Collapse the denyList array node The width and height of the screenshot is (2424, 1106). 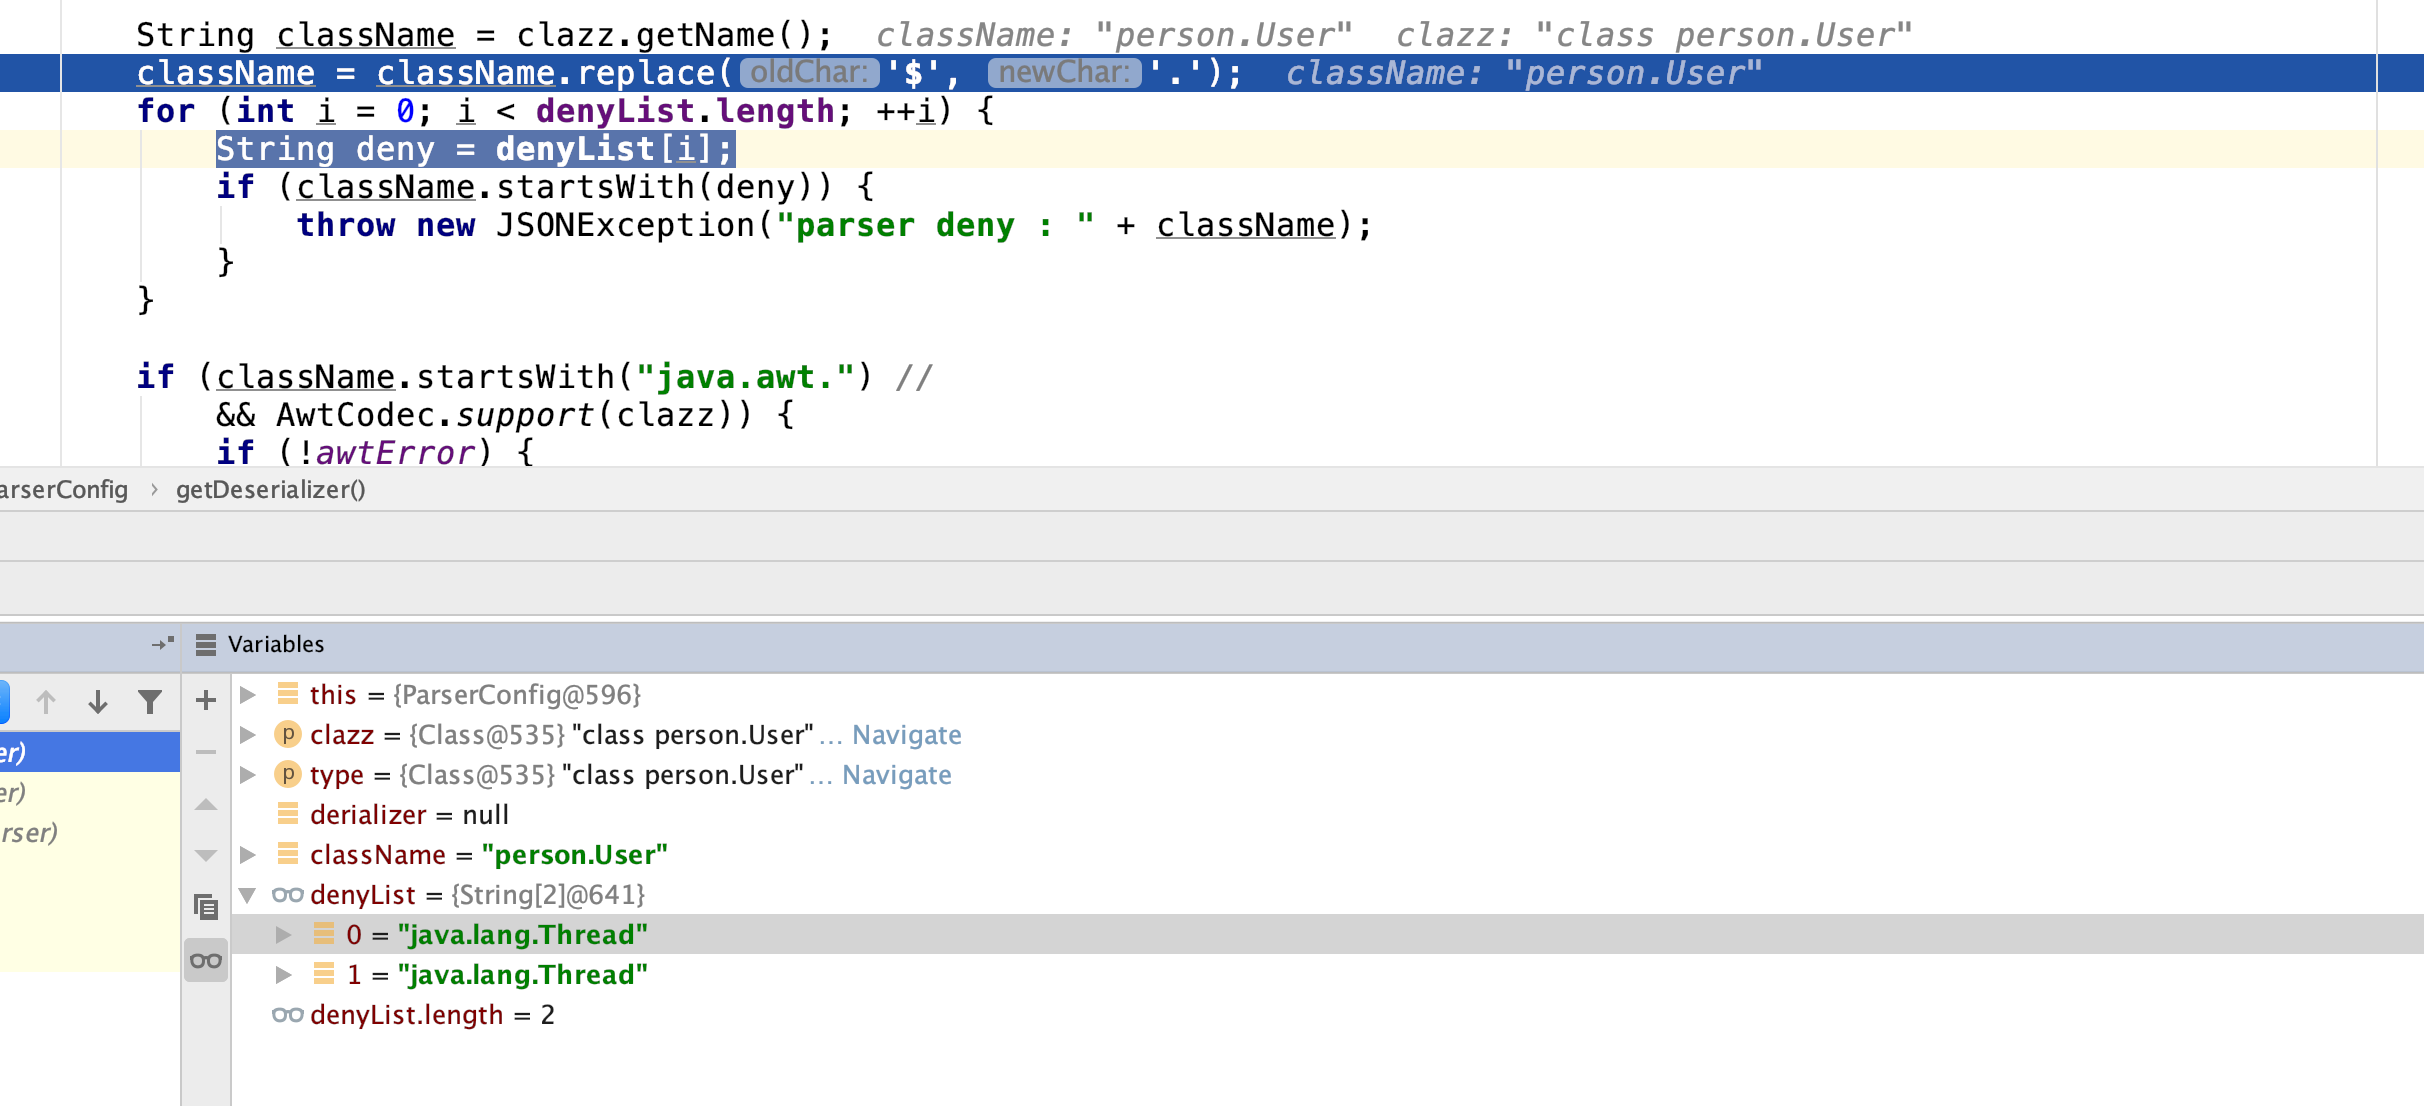(247, 895)
